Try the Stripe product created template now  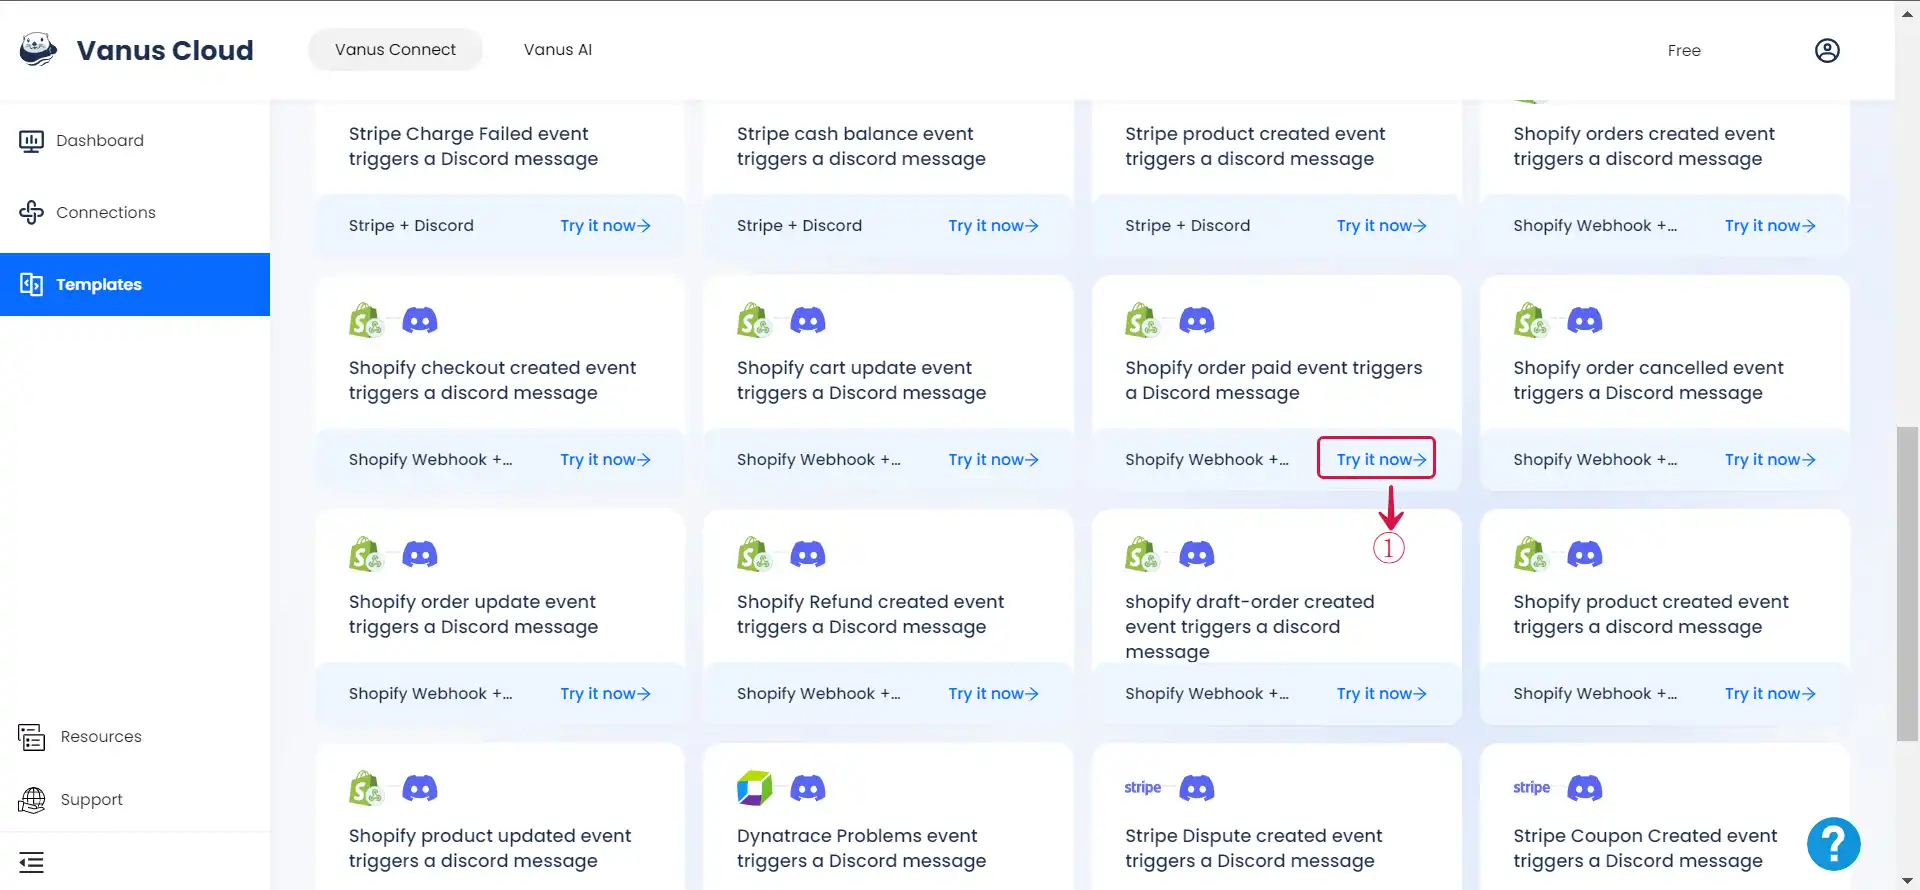pyautogui.click(x=1381, y=226)
